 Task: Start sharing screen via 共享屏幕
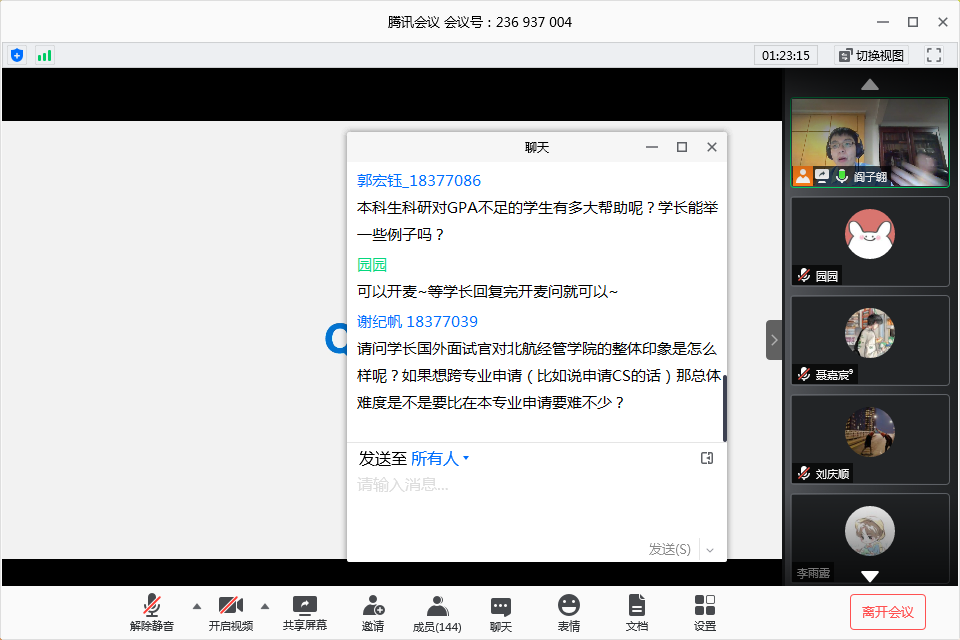pos(304,611)
